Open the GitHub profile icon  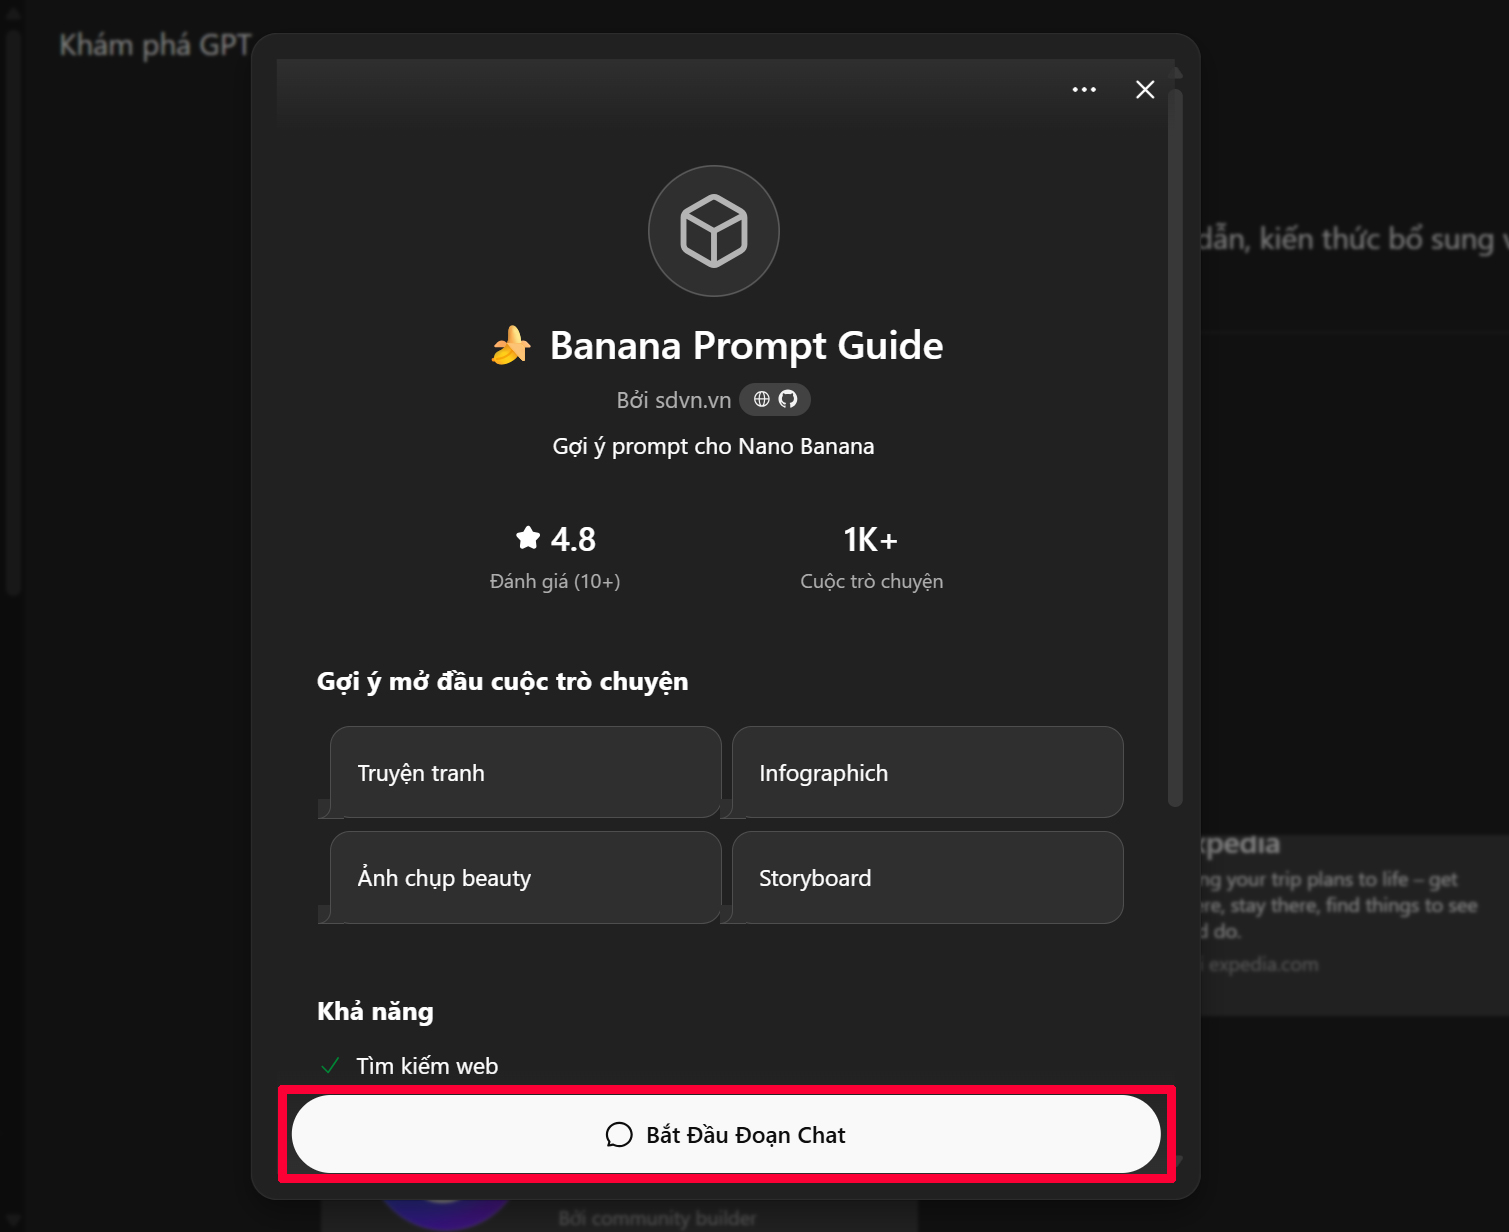coord(788,399)
